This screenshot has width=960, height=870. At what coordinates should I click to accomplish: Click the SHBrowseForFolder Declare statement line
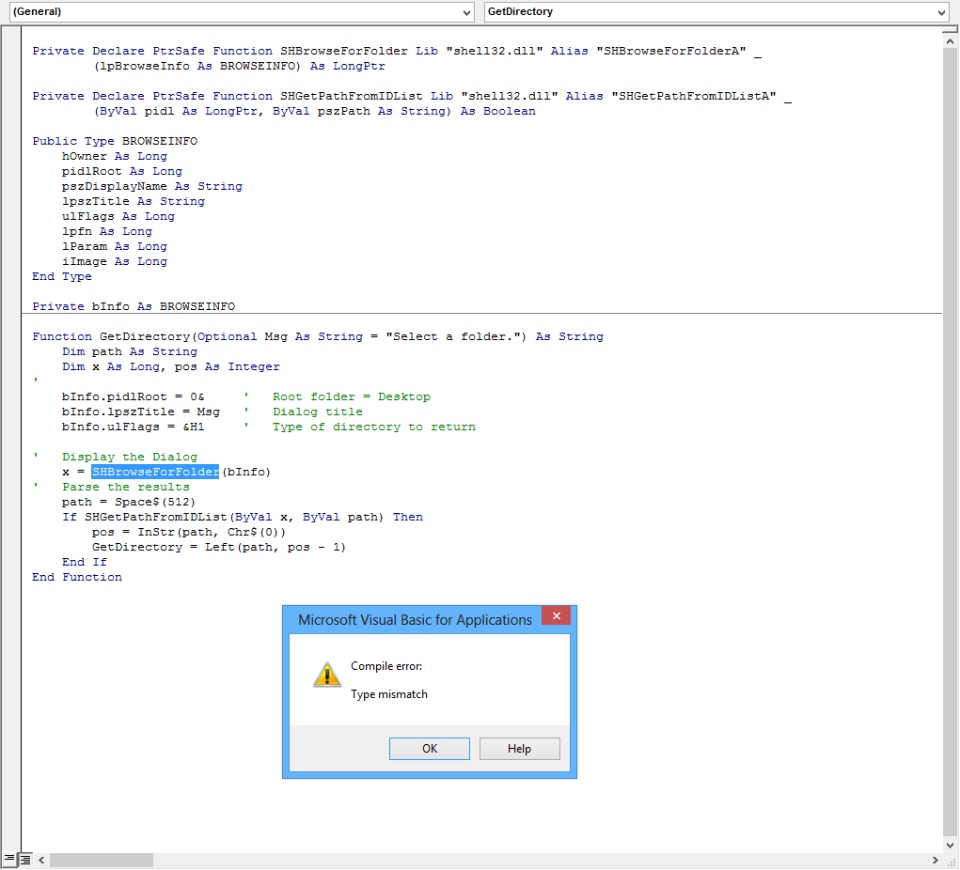point(397,51)
